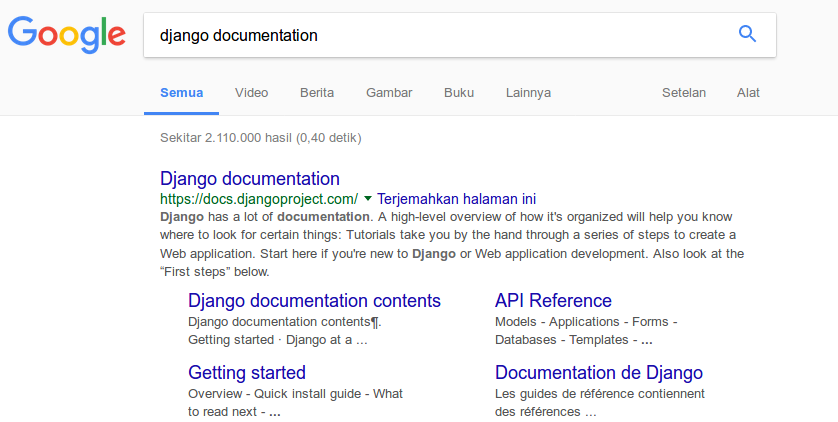
Task: Open the 'API Reference' sitelink
Action: point(553,301)
